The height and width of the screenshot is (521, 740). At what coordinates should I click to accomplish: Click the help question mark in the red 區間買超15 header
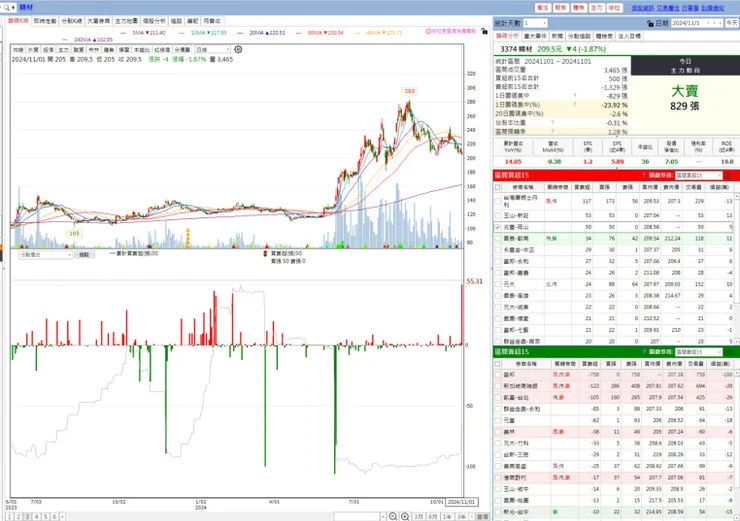[644, 176]
